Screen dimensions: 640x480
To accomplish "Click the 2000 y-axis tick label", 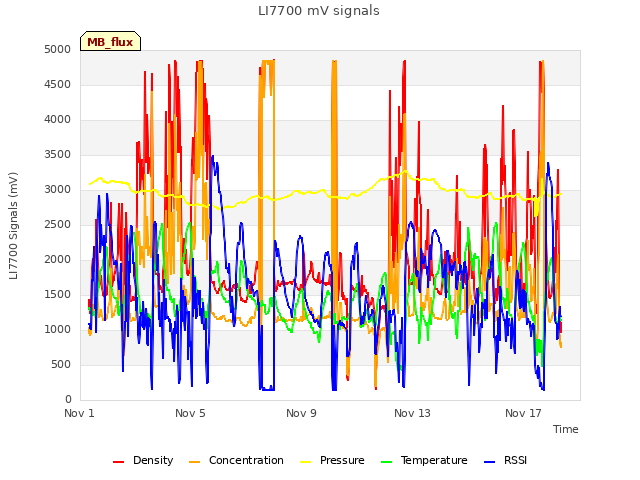I will click(x=58, y=260).
